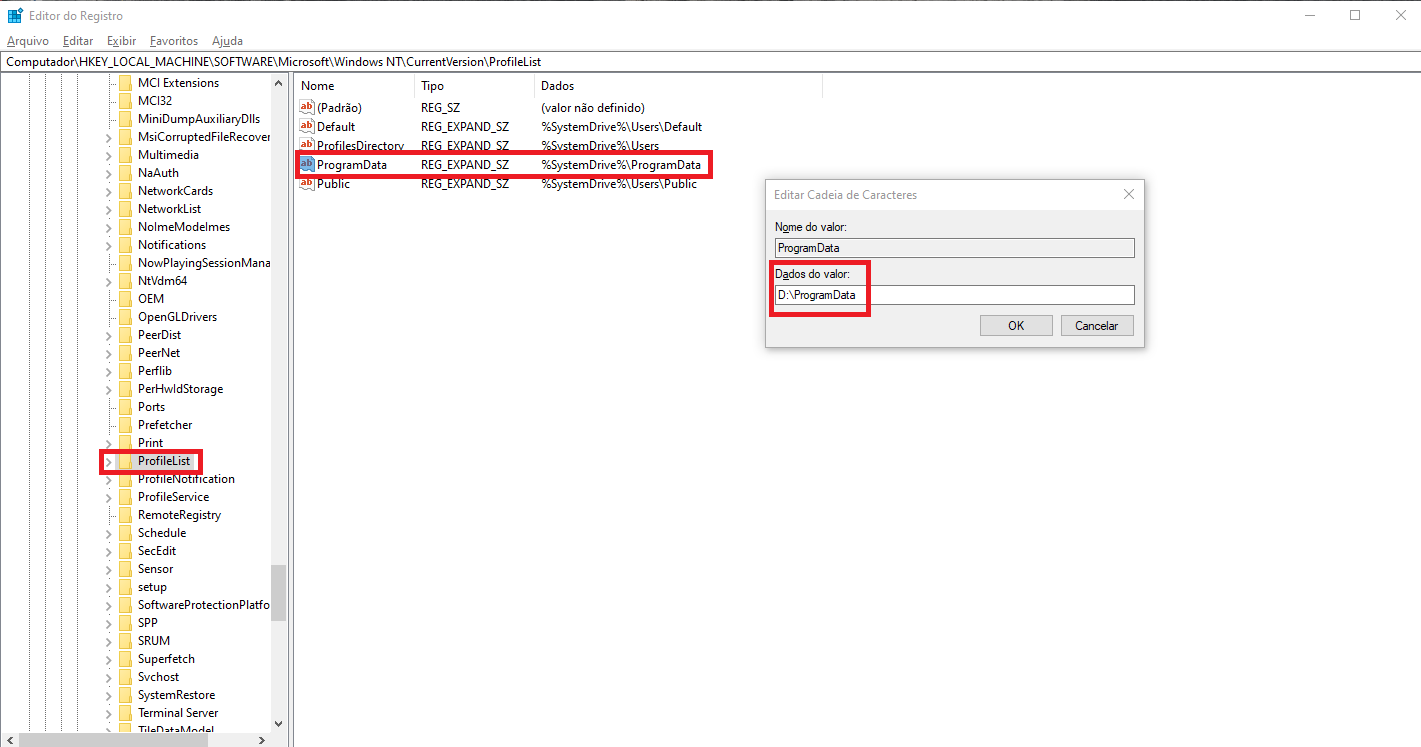The image size is (1421, 747).
Task: Click the (Padrão) registry value icon
Action: tap(307, 107)
